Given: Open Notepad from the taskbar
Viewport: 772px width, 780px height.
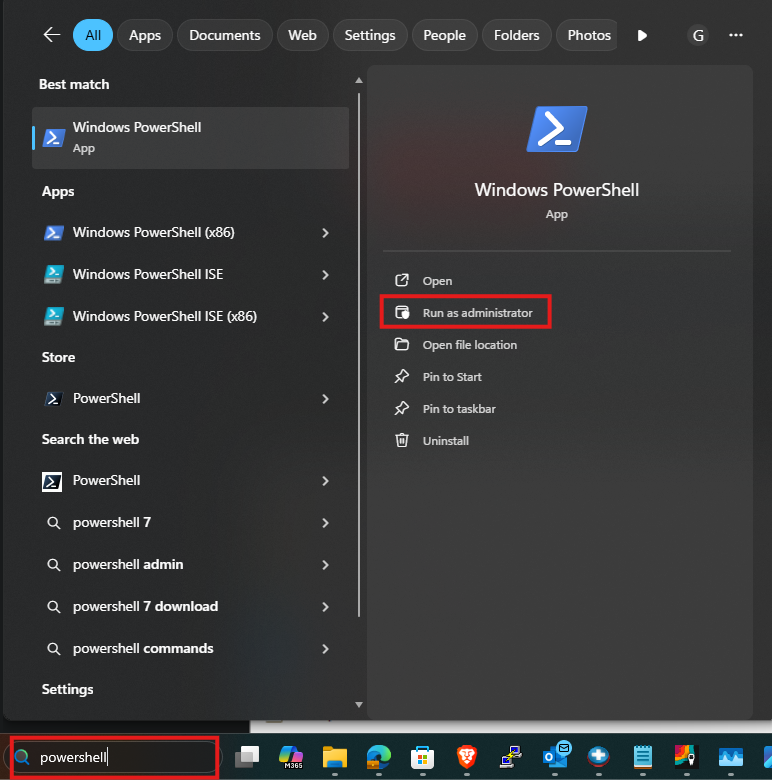Looking at the screenshot, I should tap(642, 757).
